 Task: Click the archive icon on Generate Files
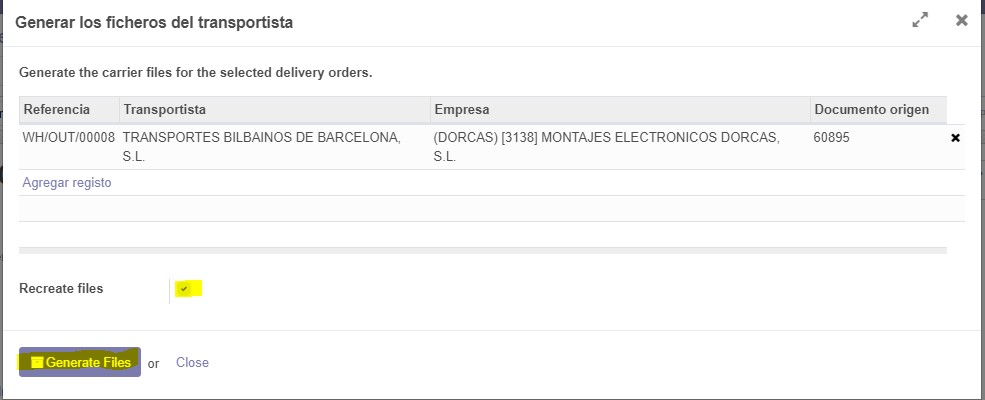(37, 362)
